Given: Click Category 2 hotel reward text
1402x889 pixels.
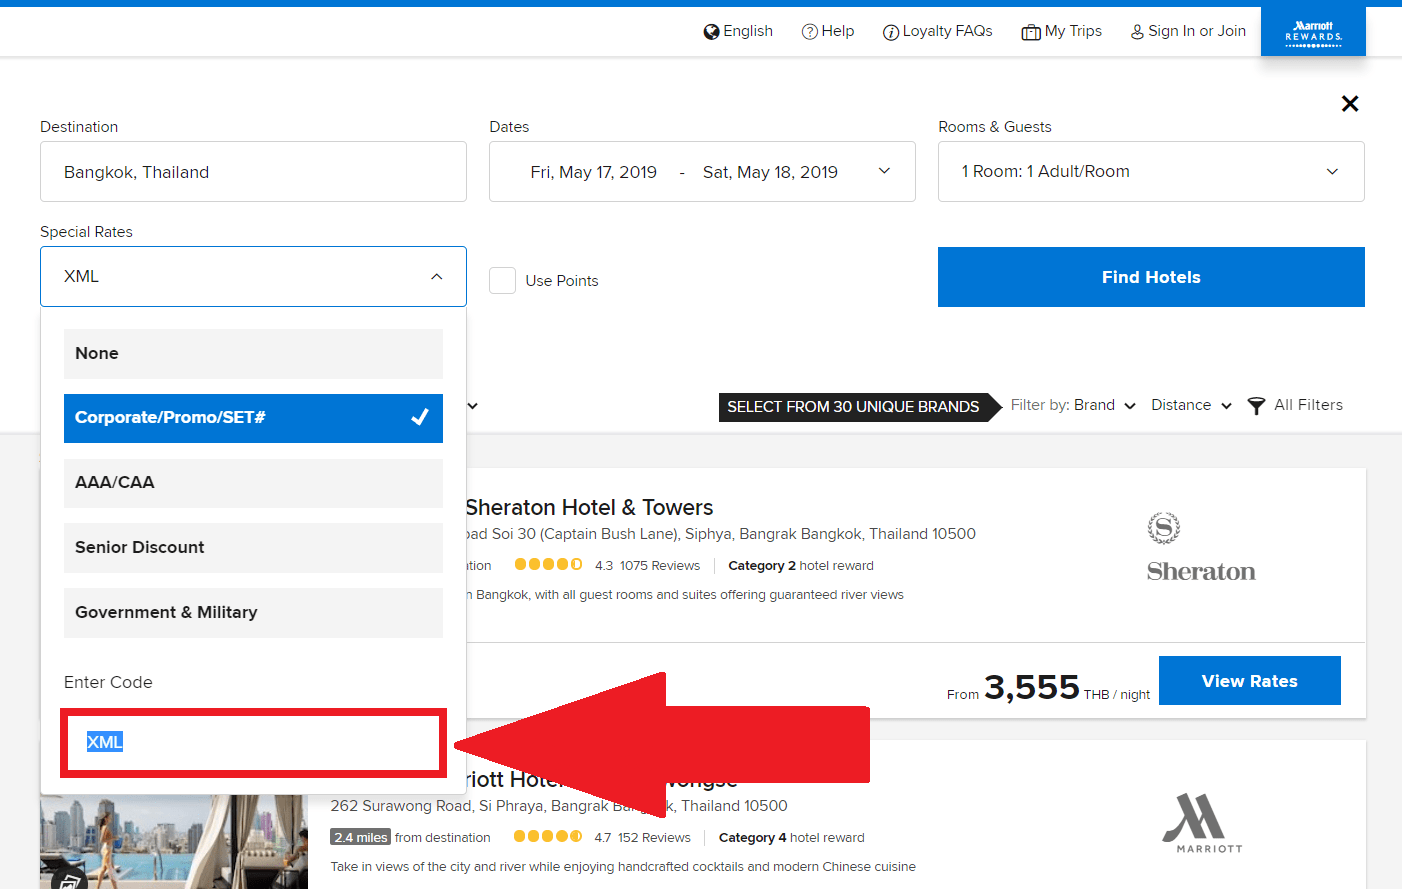Looking at the screenshot, I should (x=801, y=566).
